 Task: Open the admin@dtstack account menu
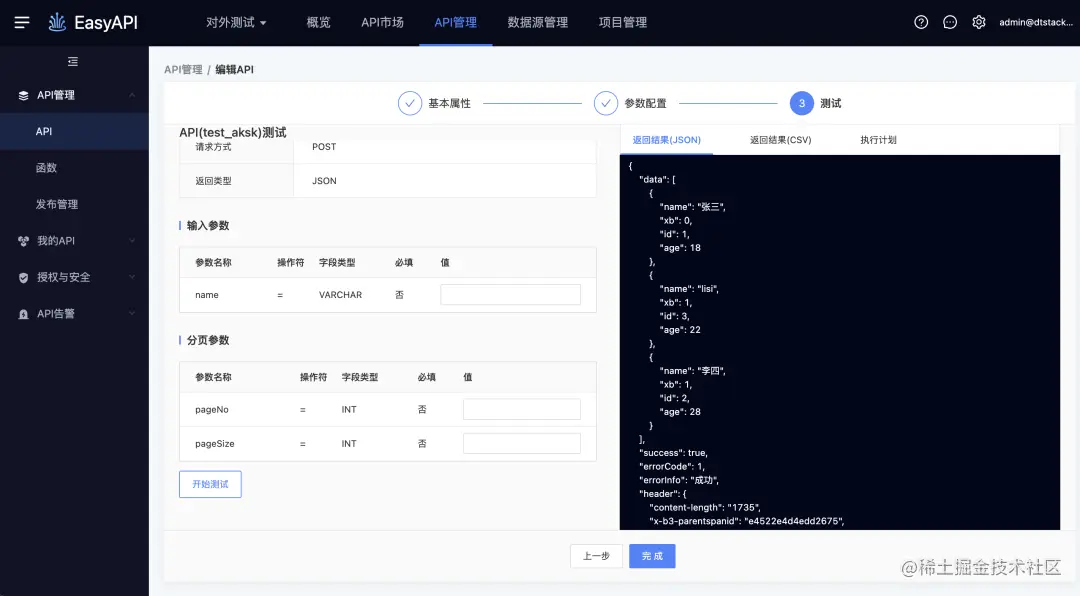pyautogui.click(x=1036, y=22)
